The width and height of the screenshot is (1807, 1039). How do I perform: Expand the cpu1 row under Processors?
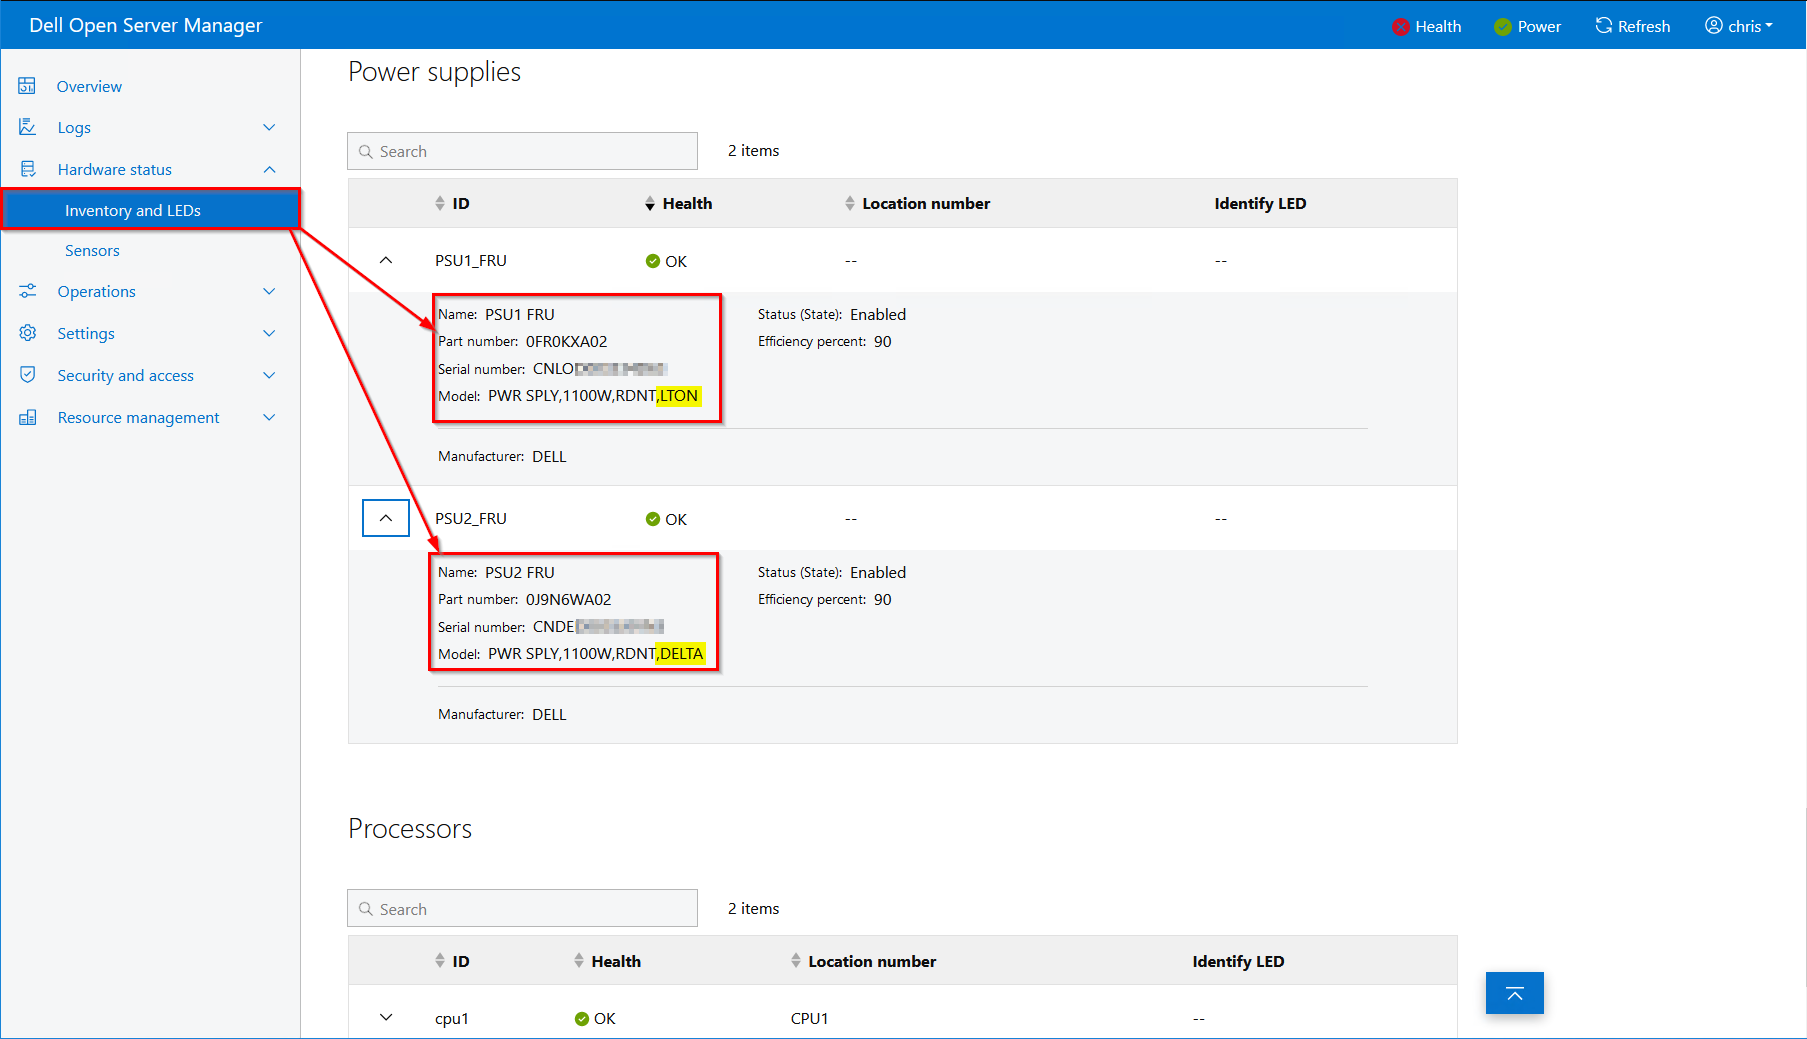[386, 1017]
